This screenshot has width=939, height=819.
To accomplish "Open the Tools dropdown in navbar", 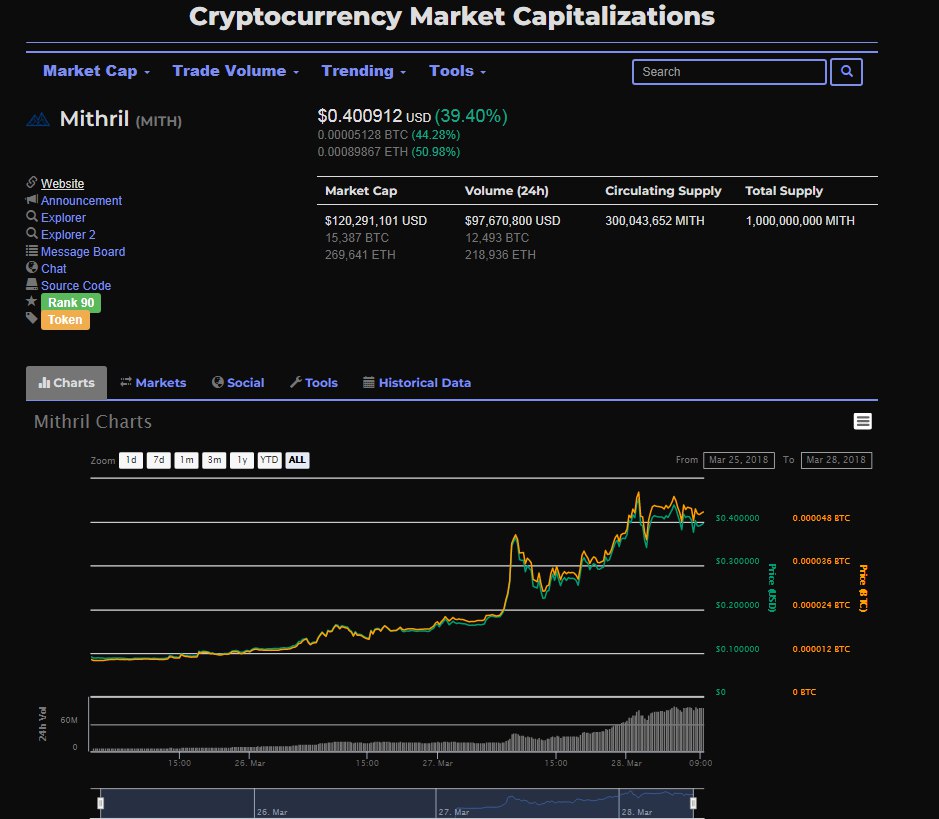I will click(457, 71).
